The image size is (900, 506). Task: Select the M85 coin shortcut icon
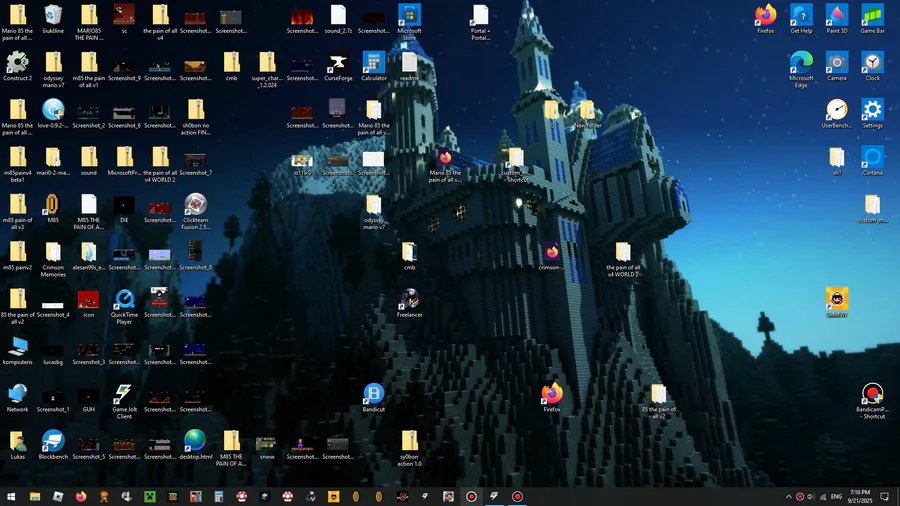point(53,205)
